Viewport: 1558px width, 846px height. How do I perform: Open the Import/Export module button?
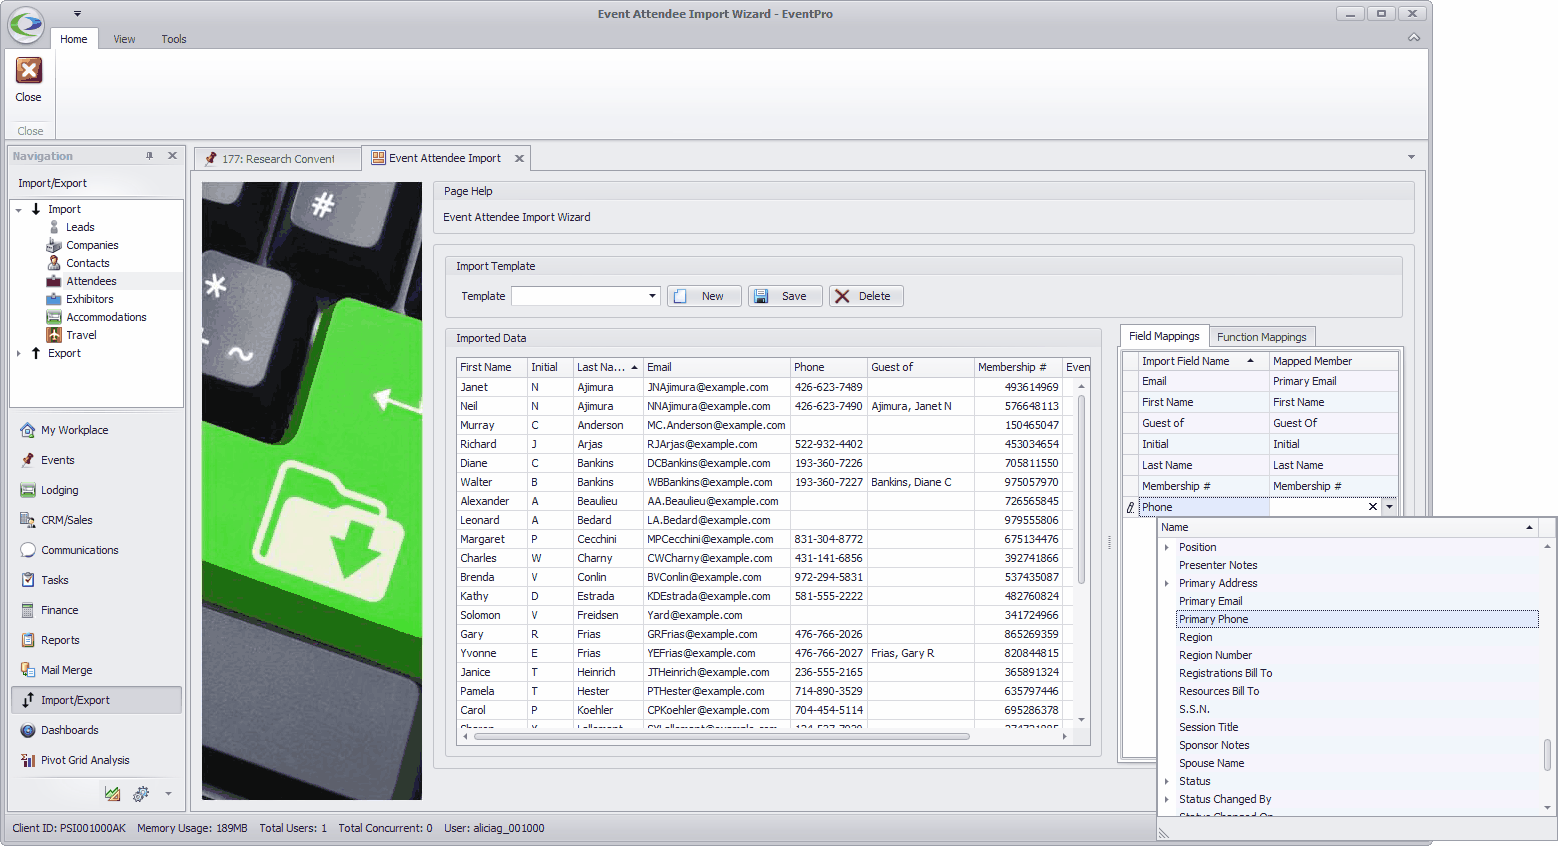point(96,700)
